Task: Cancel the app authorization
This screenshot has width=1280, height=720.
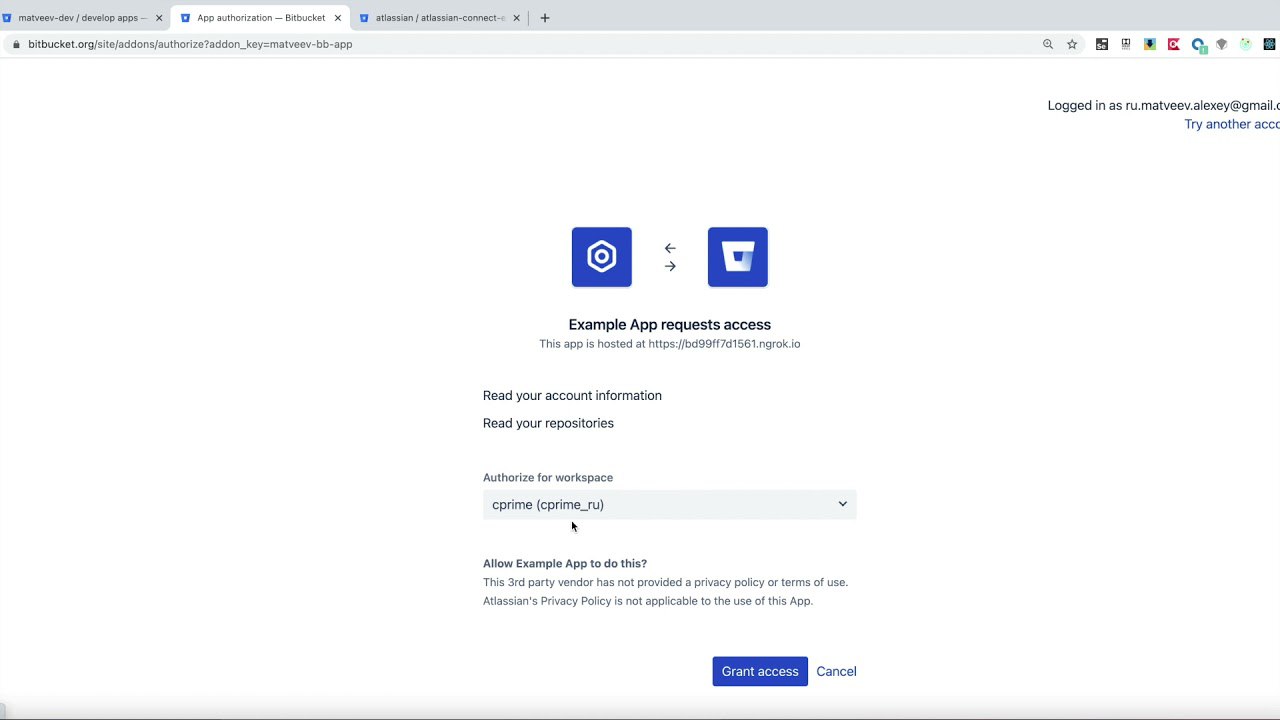Action: pos(836,671)
